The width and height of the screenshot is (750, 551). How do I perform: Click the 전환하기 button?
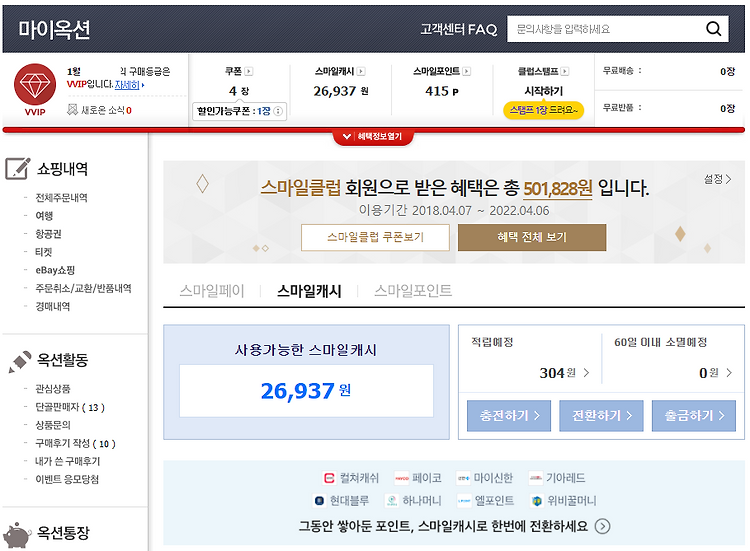[x=601, y=416]
